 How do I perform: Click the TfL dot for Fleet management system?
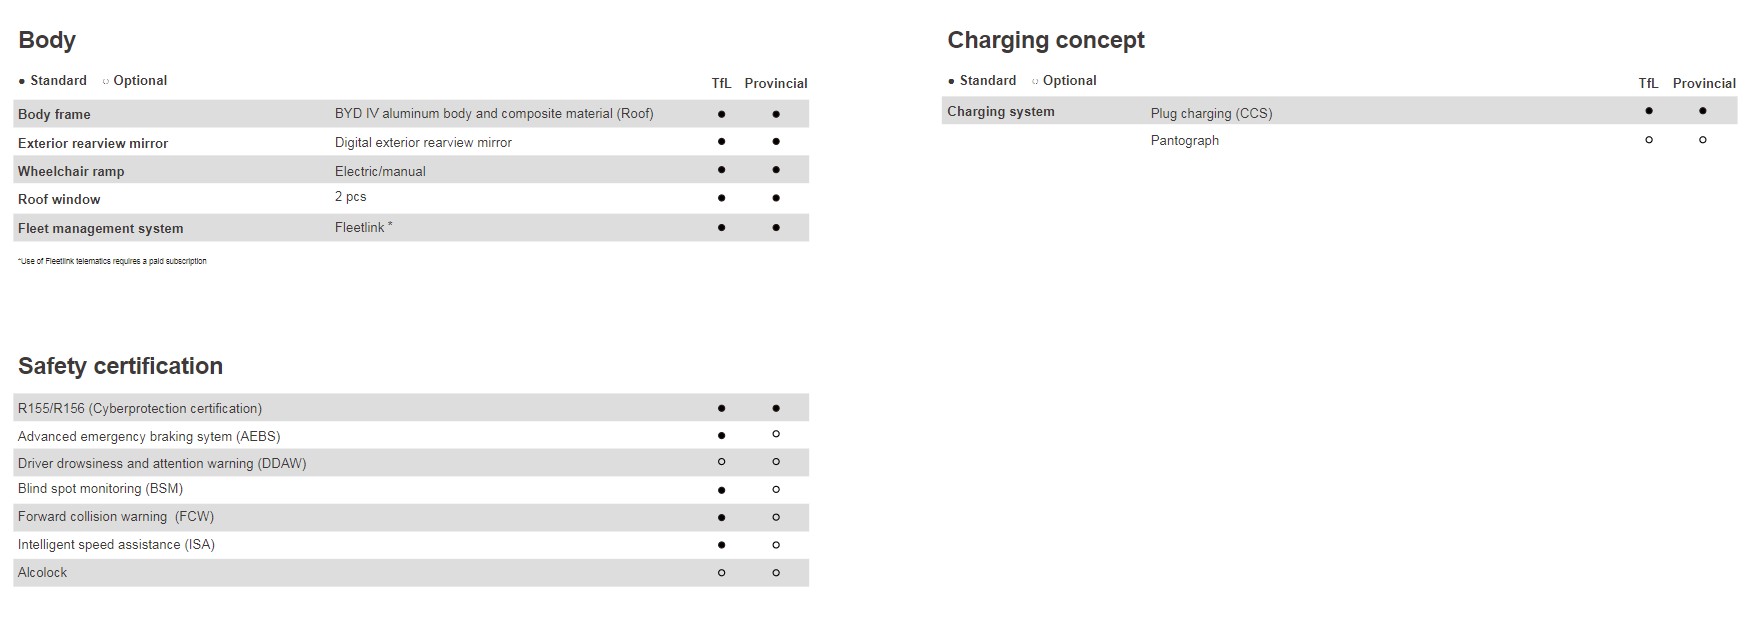721,228
